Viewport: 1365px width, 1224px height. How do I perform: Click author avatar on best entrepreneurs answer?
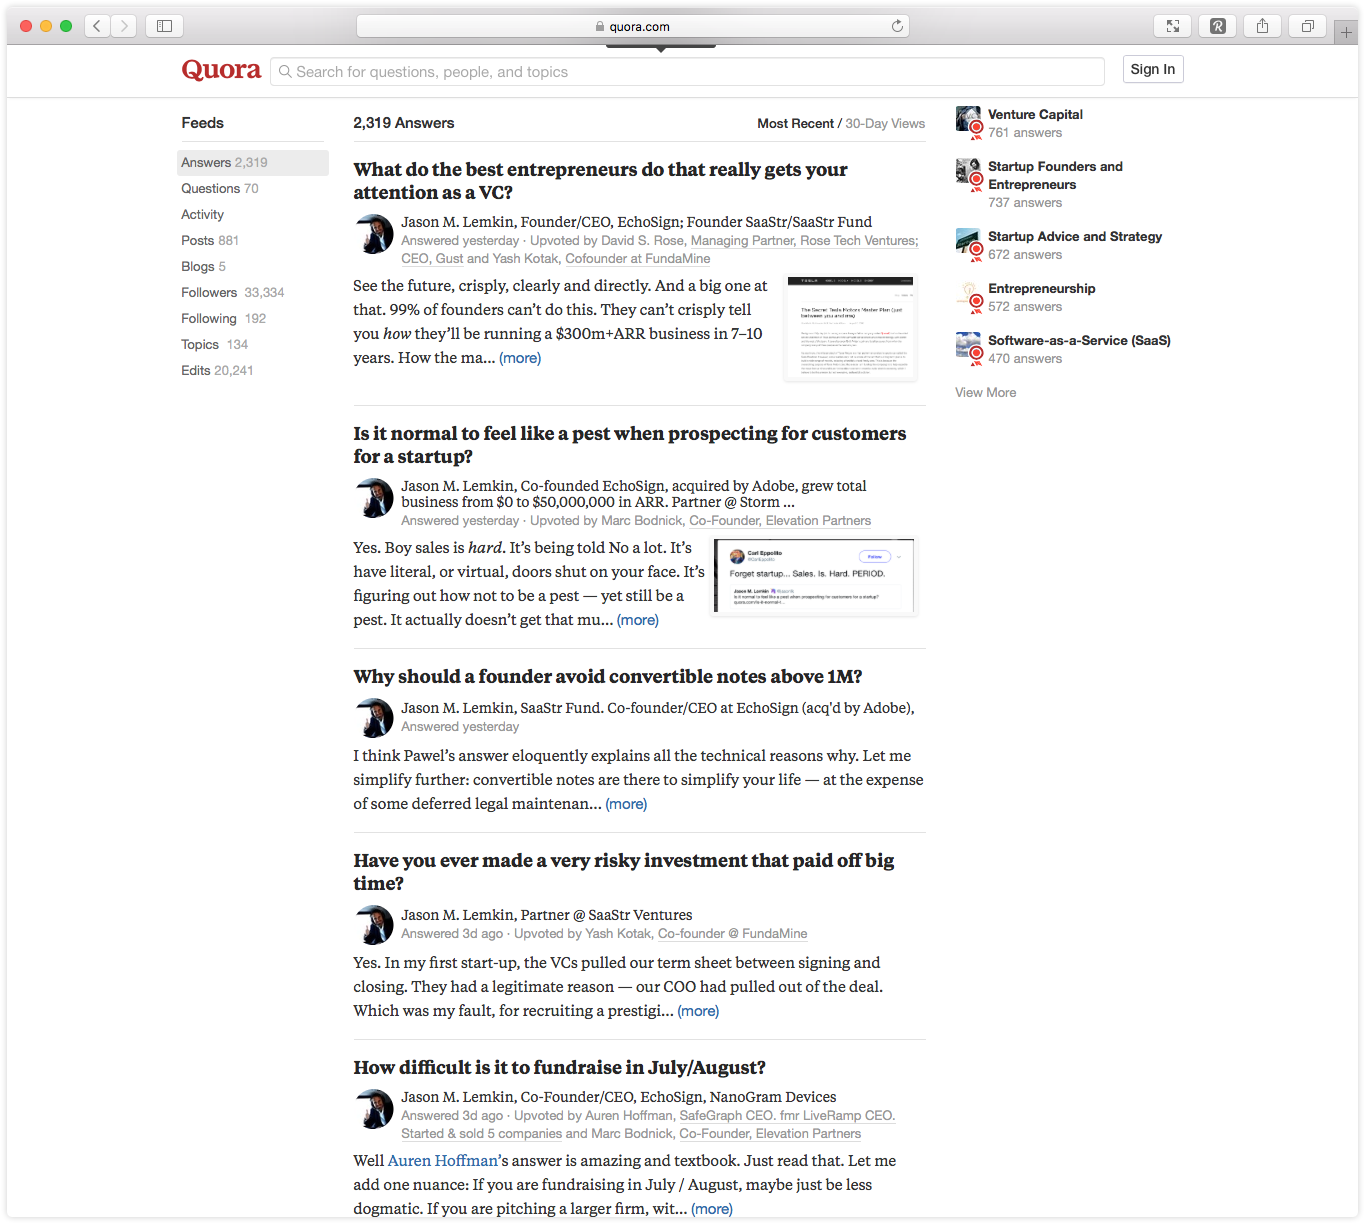click(374, 234)
